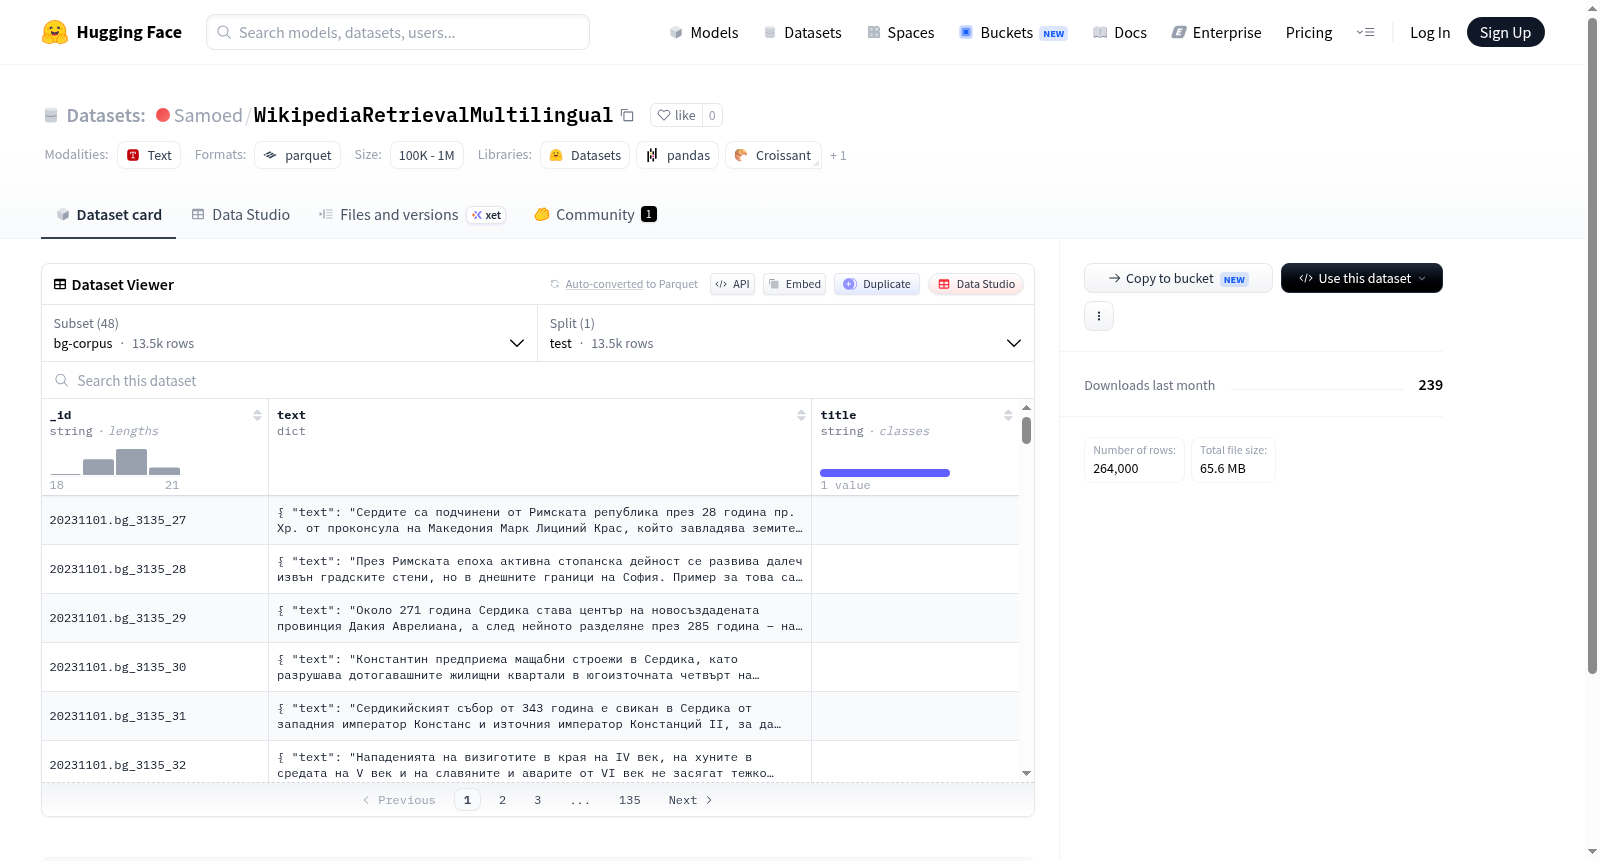Click the Hugging Face logo icon
1600x861 pixels.
click(55, 32)
